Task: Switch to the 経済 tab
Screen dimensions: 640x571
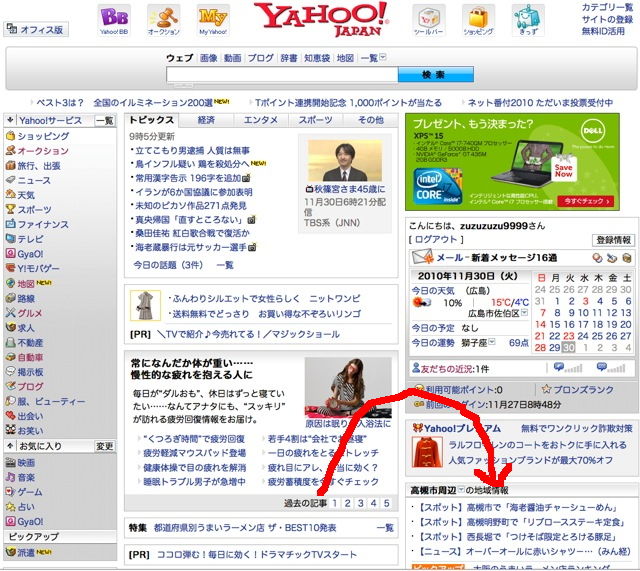Action: (x=206, y=120)
